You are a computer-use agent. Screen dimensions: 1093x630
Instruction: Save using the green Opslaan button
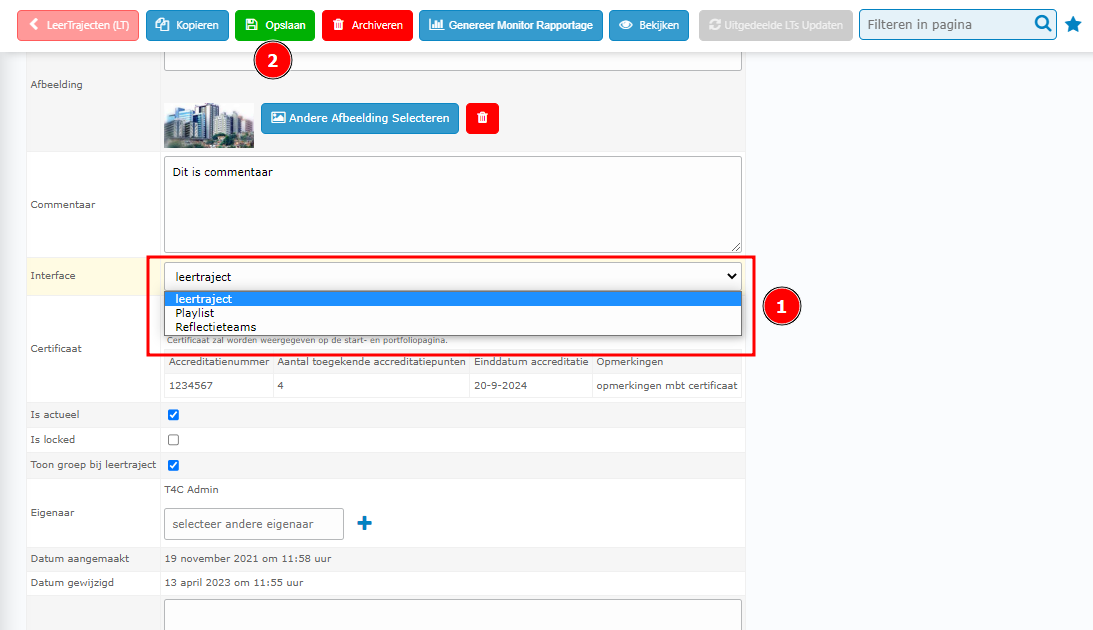(275, 25)
